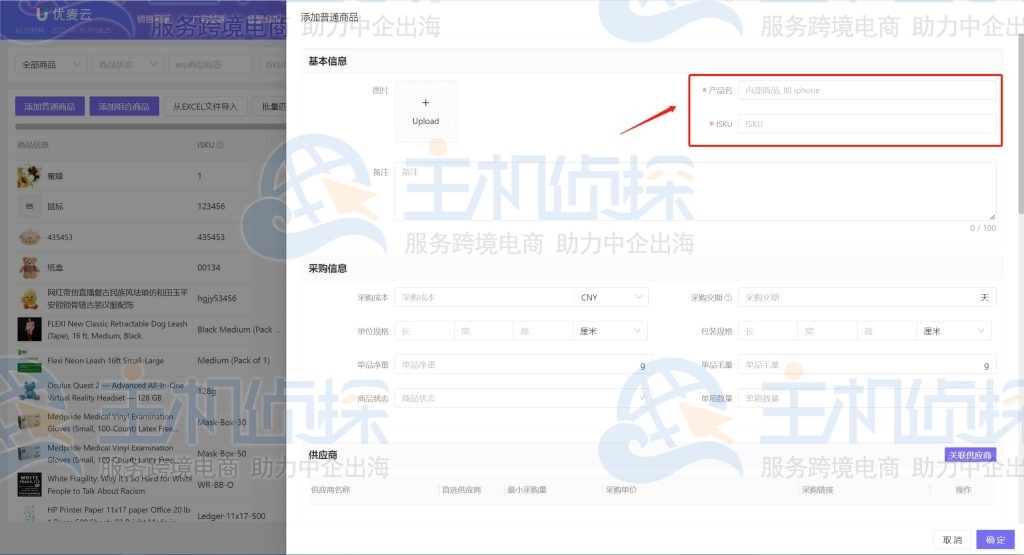Click the 单位规格 高 height field
The height and width of the screenshot is (555, 1024).
tap(543, 331)
